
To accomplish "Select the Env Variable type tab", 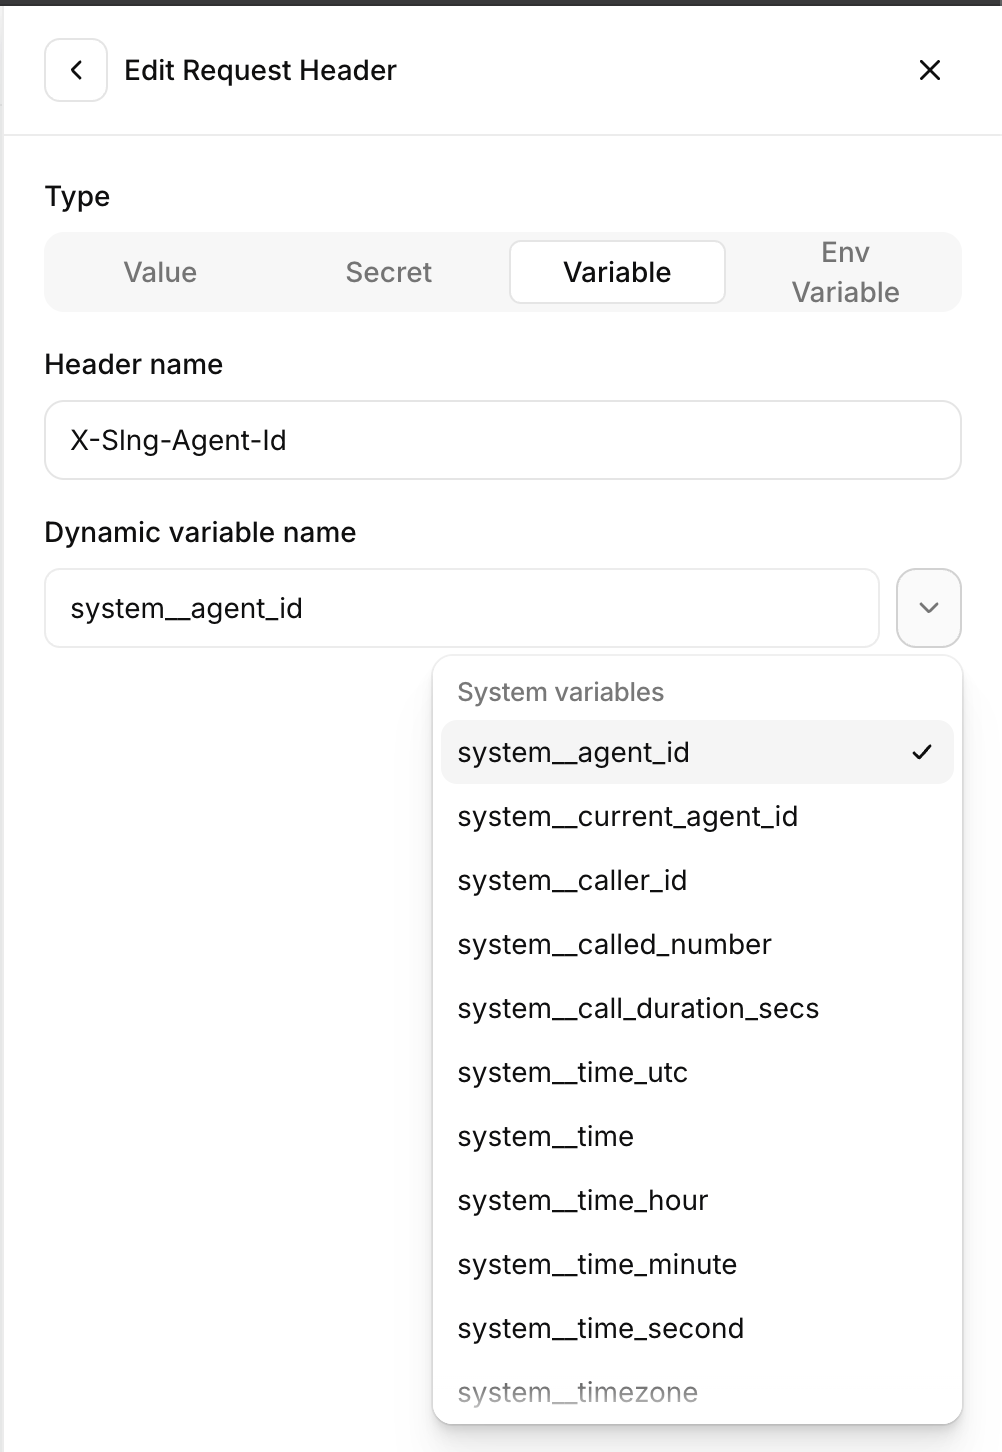I will pyautogui.click(x=845, y=272).
